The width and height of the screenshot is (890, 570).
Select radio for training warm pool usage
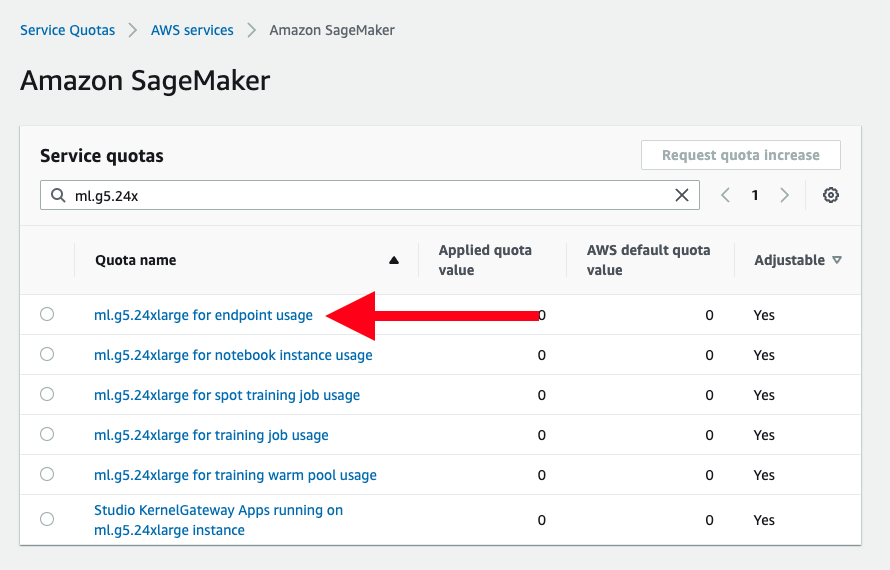tap(47, 474)
